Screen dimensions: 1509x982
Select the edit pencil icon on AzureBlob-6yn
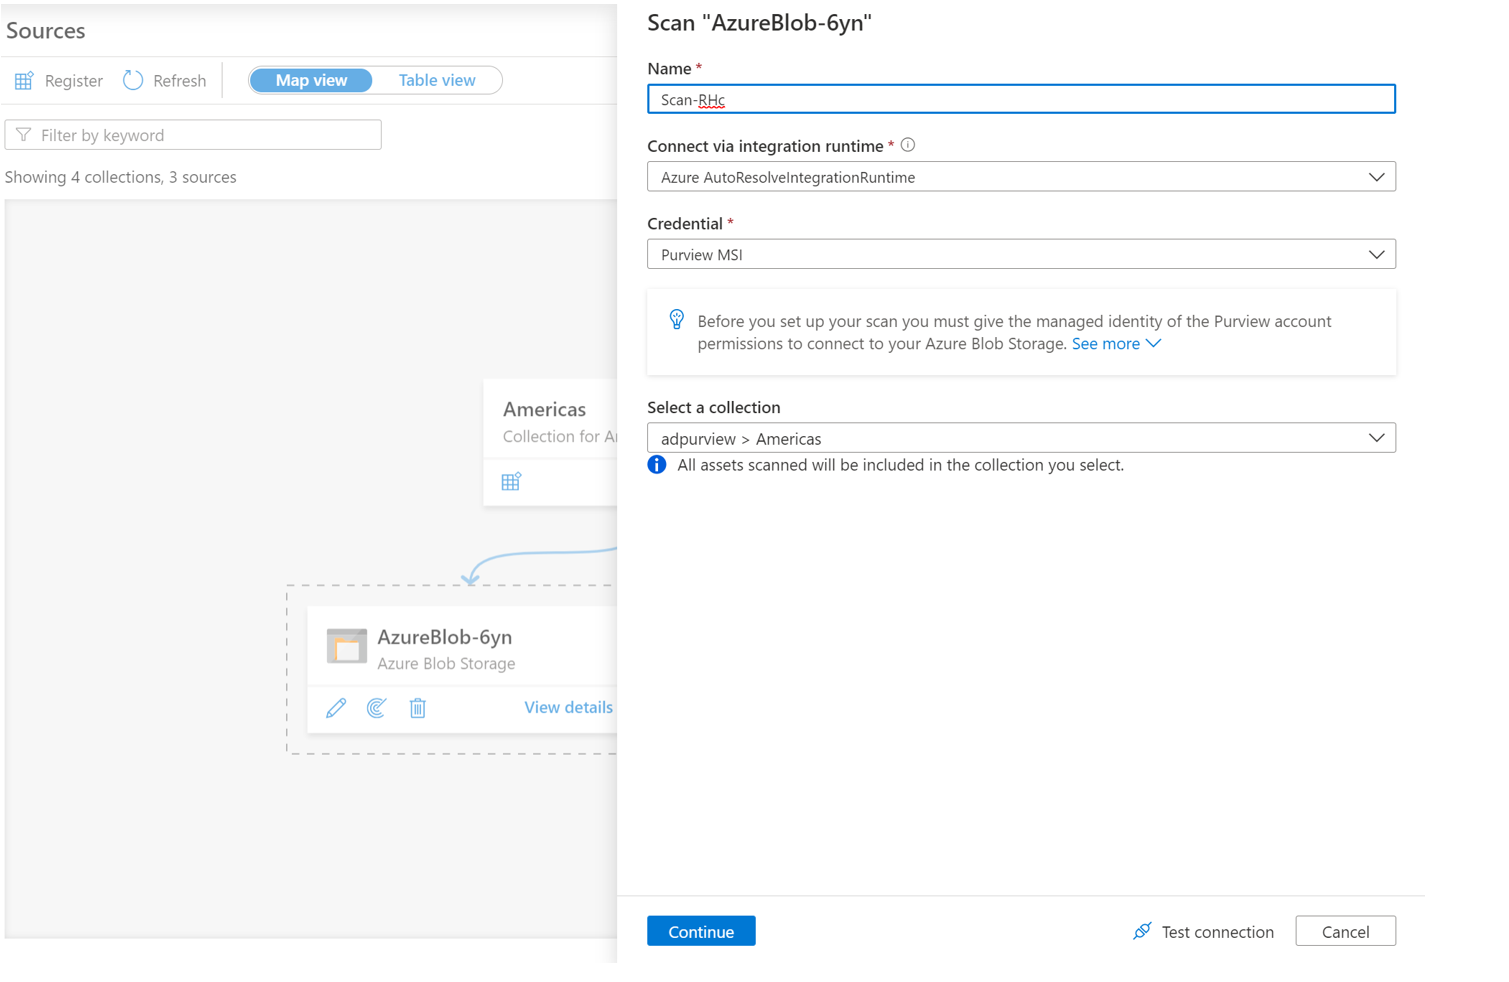pos(335,707)
